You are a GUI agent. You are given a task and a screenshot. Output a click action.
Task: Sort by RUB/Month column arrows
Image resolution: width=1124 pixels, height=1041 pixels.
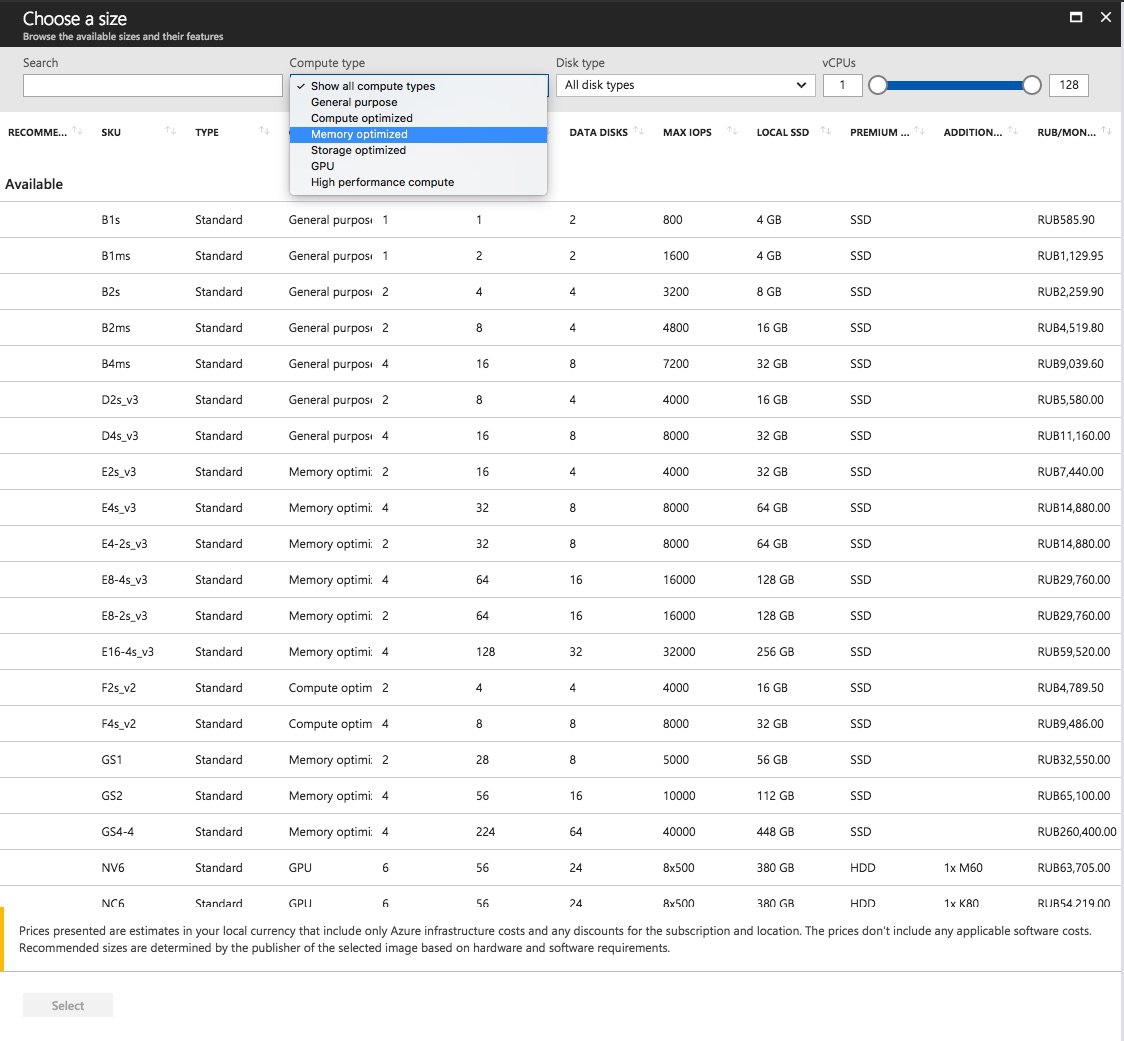tap(1106, 130)
